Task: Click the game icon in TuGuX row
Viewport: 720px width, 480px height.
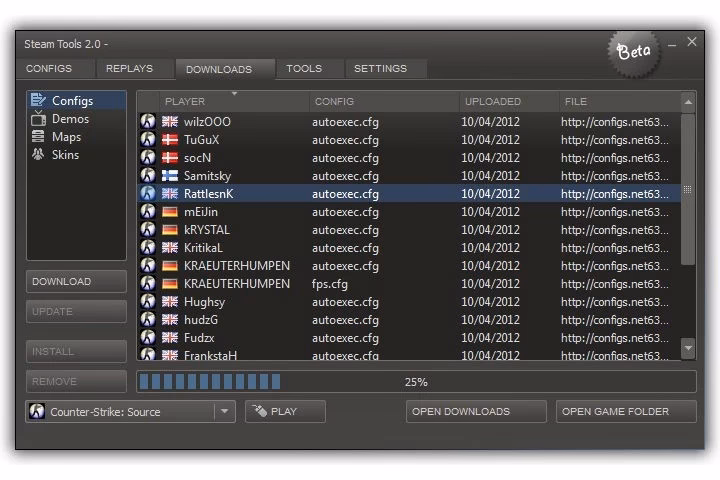Action: [x=148, y=139]
